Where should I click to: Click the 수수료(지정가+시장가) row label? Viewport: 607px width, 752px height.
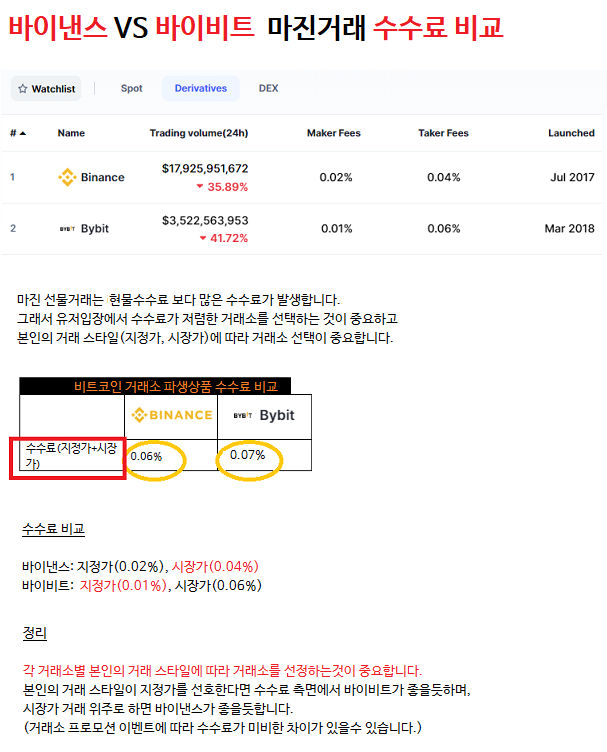(x=71, y=456)
